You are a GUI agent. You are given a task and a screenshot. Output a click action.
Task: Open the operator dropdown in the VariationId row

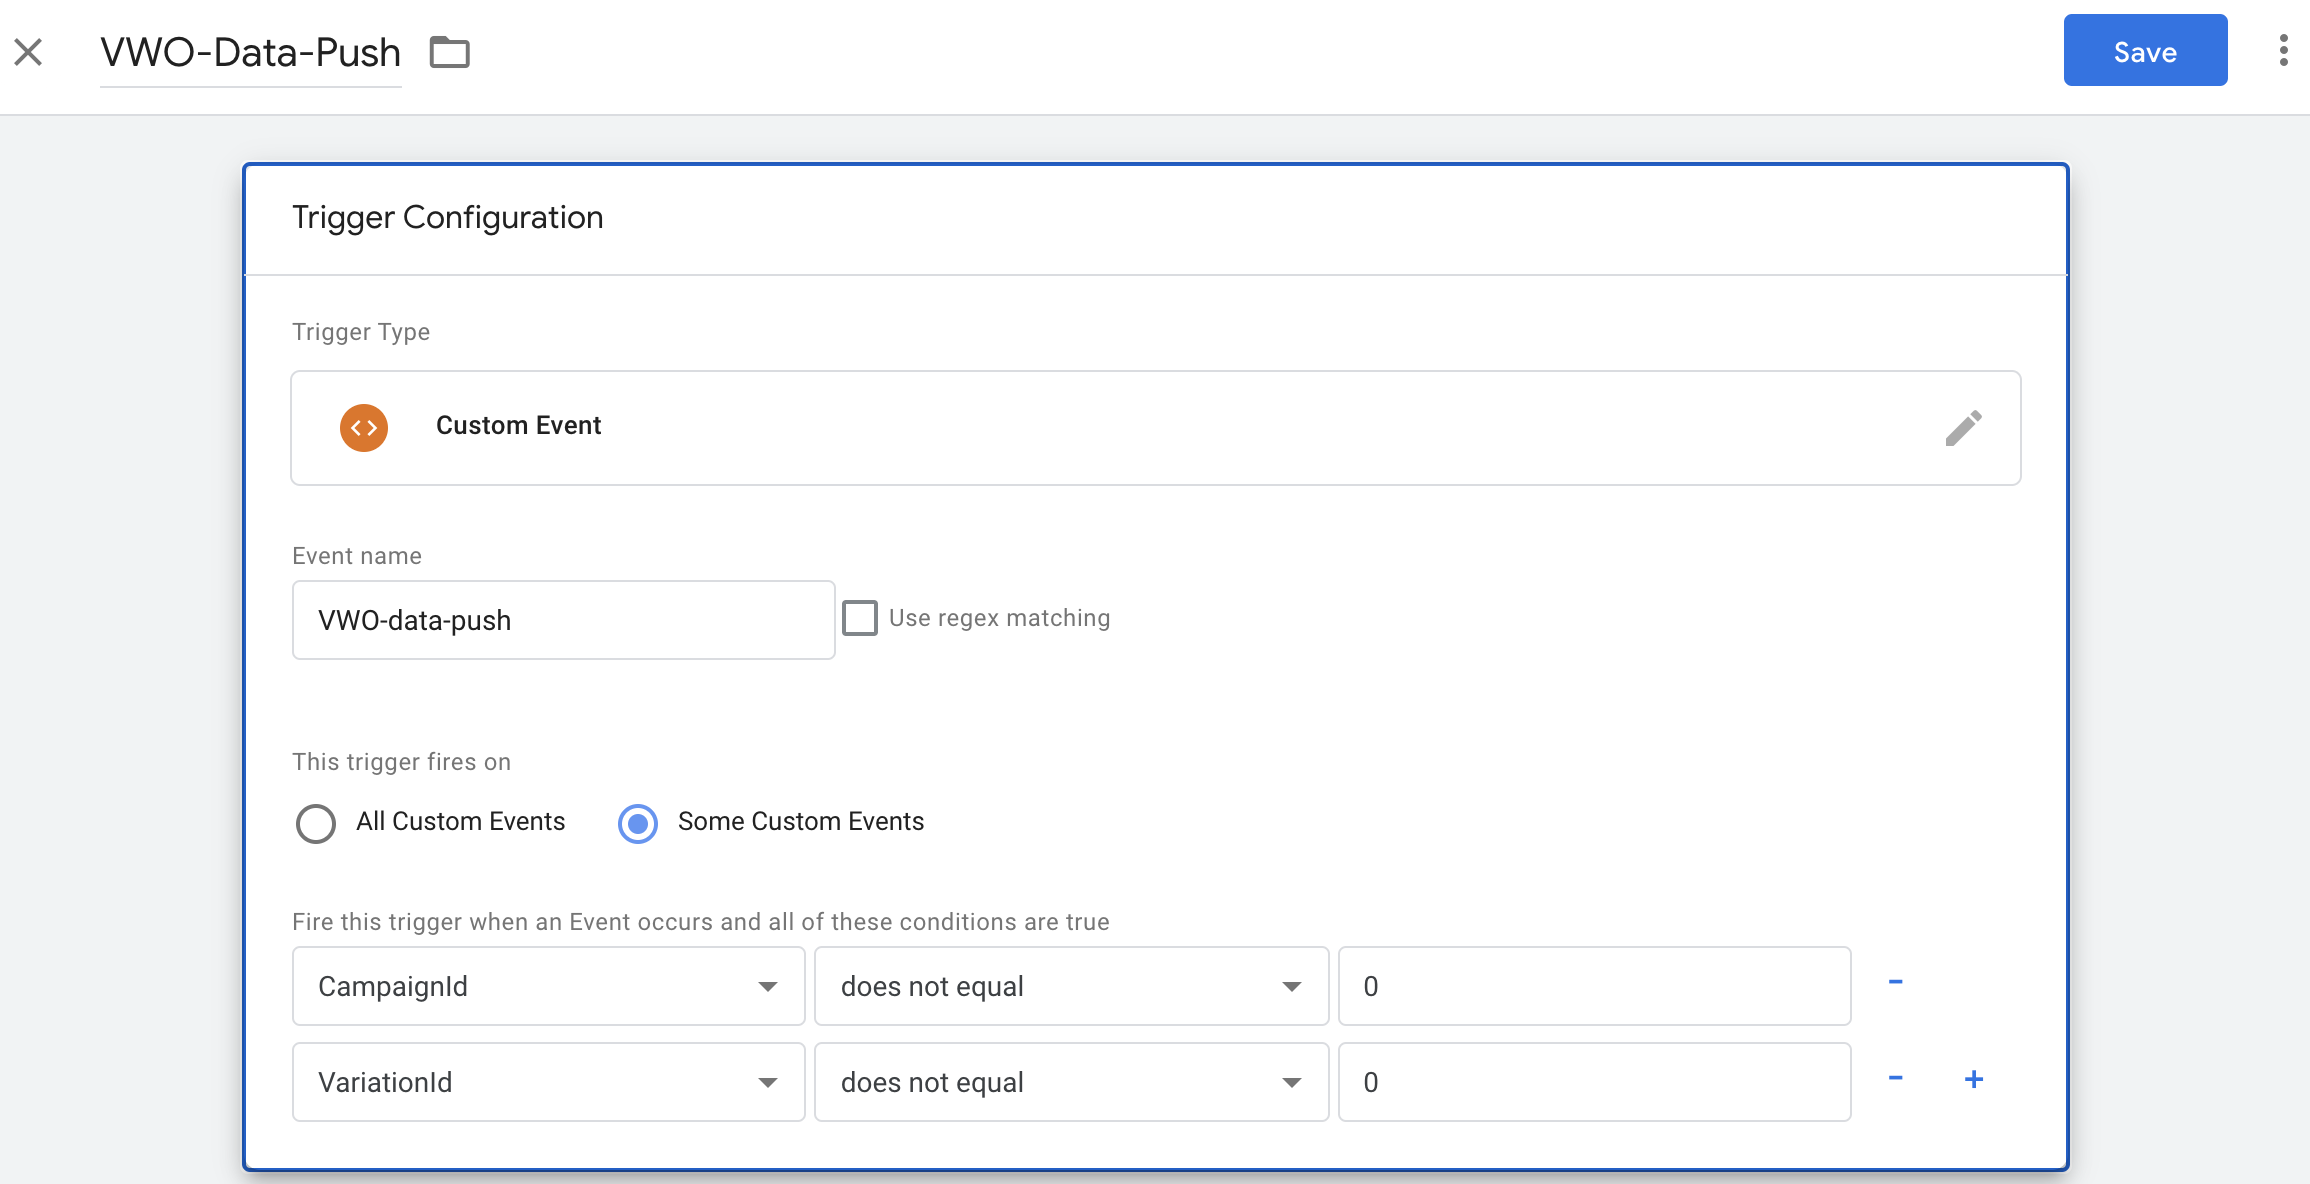pos(1072,1082)
